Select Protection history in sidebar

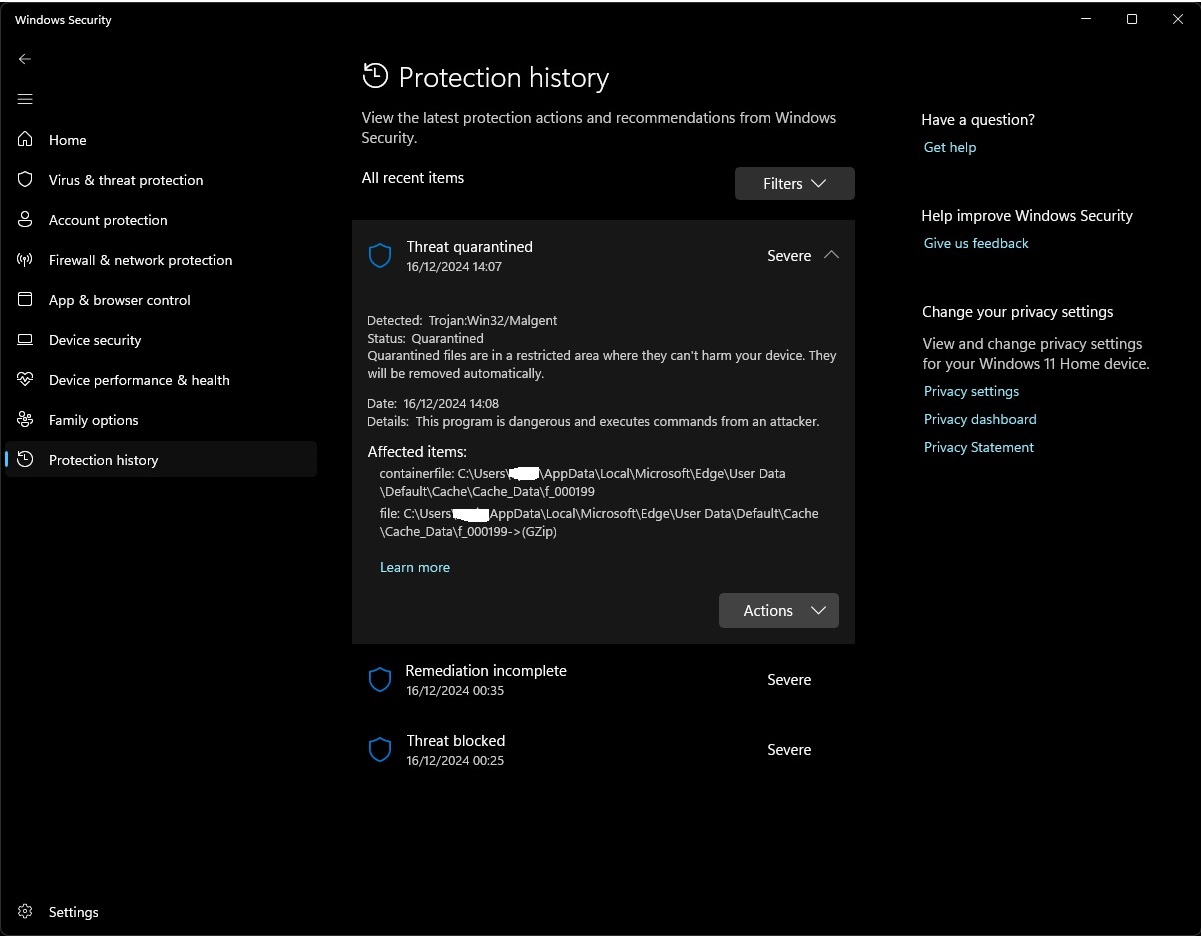pos(160,460)
